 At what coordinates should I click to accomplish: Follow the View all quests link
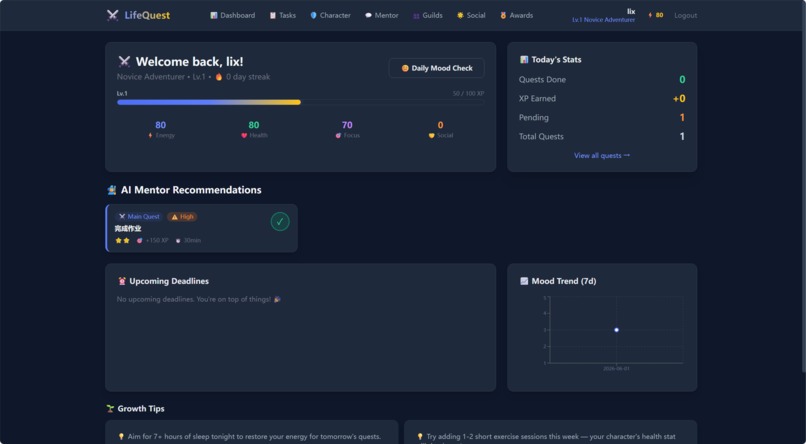pos(602,155)
